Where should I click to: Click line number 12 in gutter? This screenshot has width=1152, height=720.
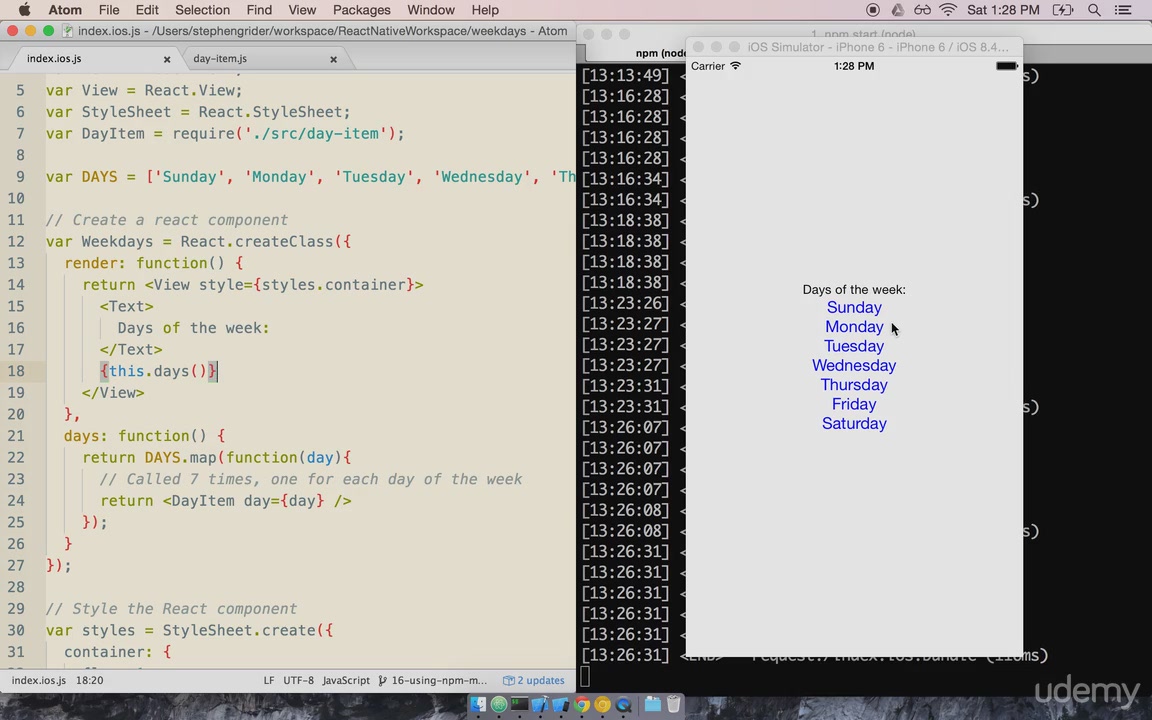point(16,242)
